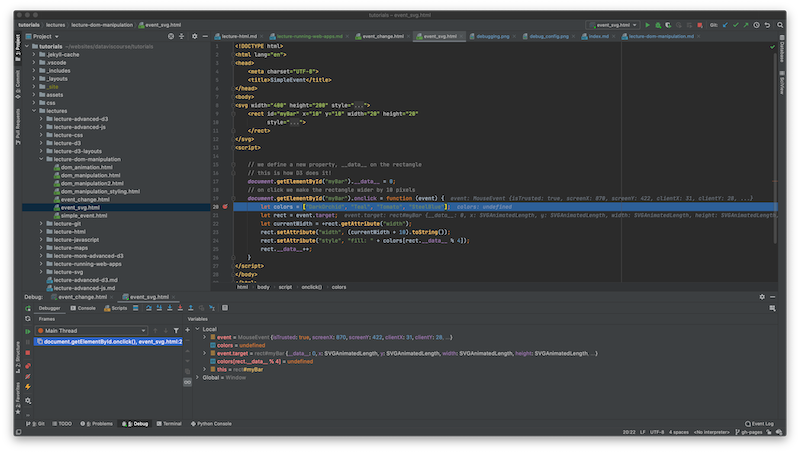Open the Terminal tool window
Viewport: 800px width, 453px height.
click(169, 423)
